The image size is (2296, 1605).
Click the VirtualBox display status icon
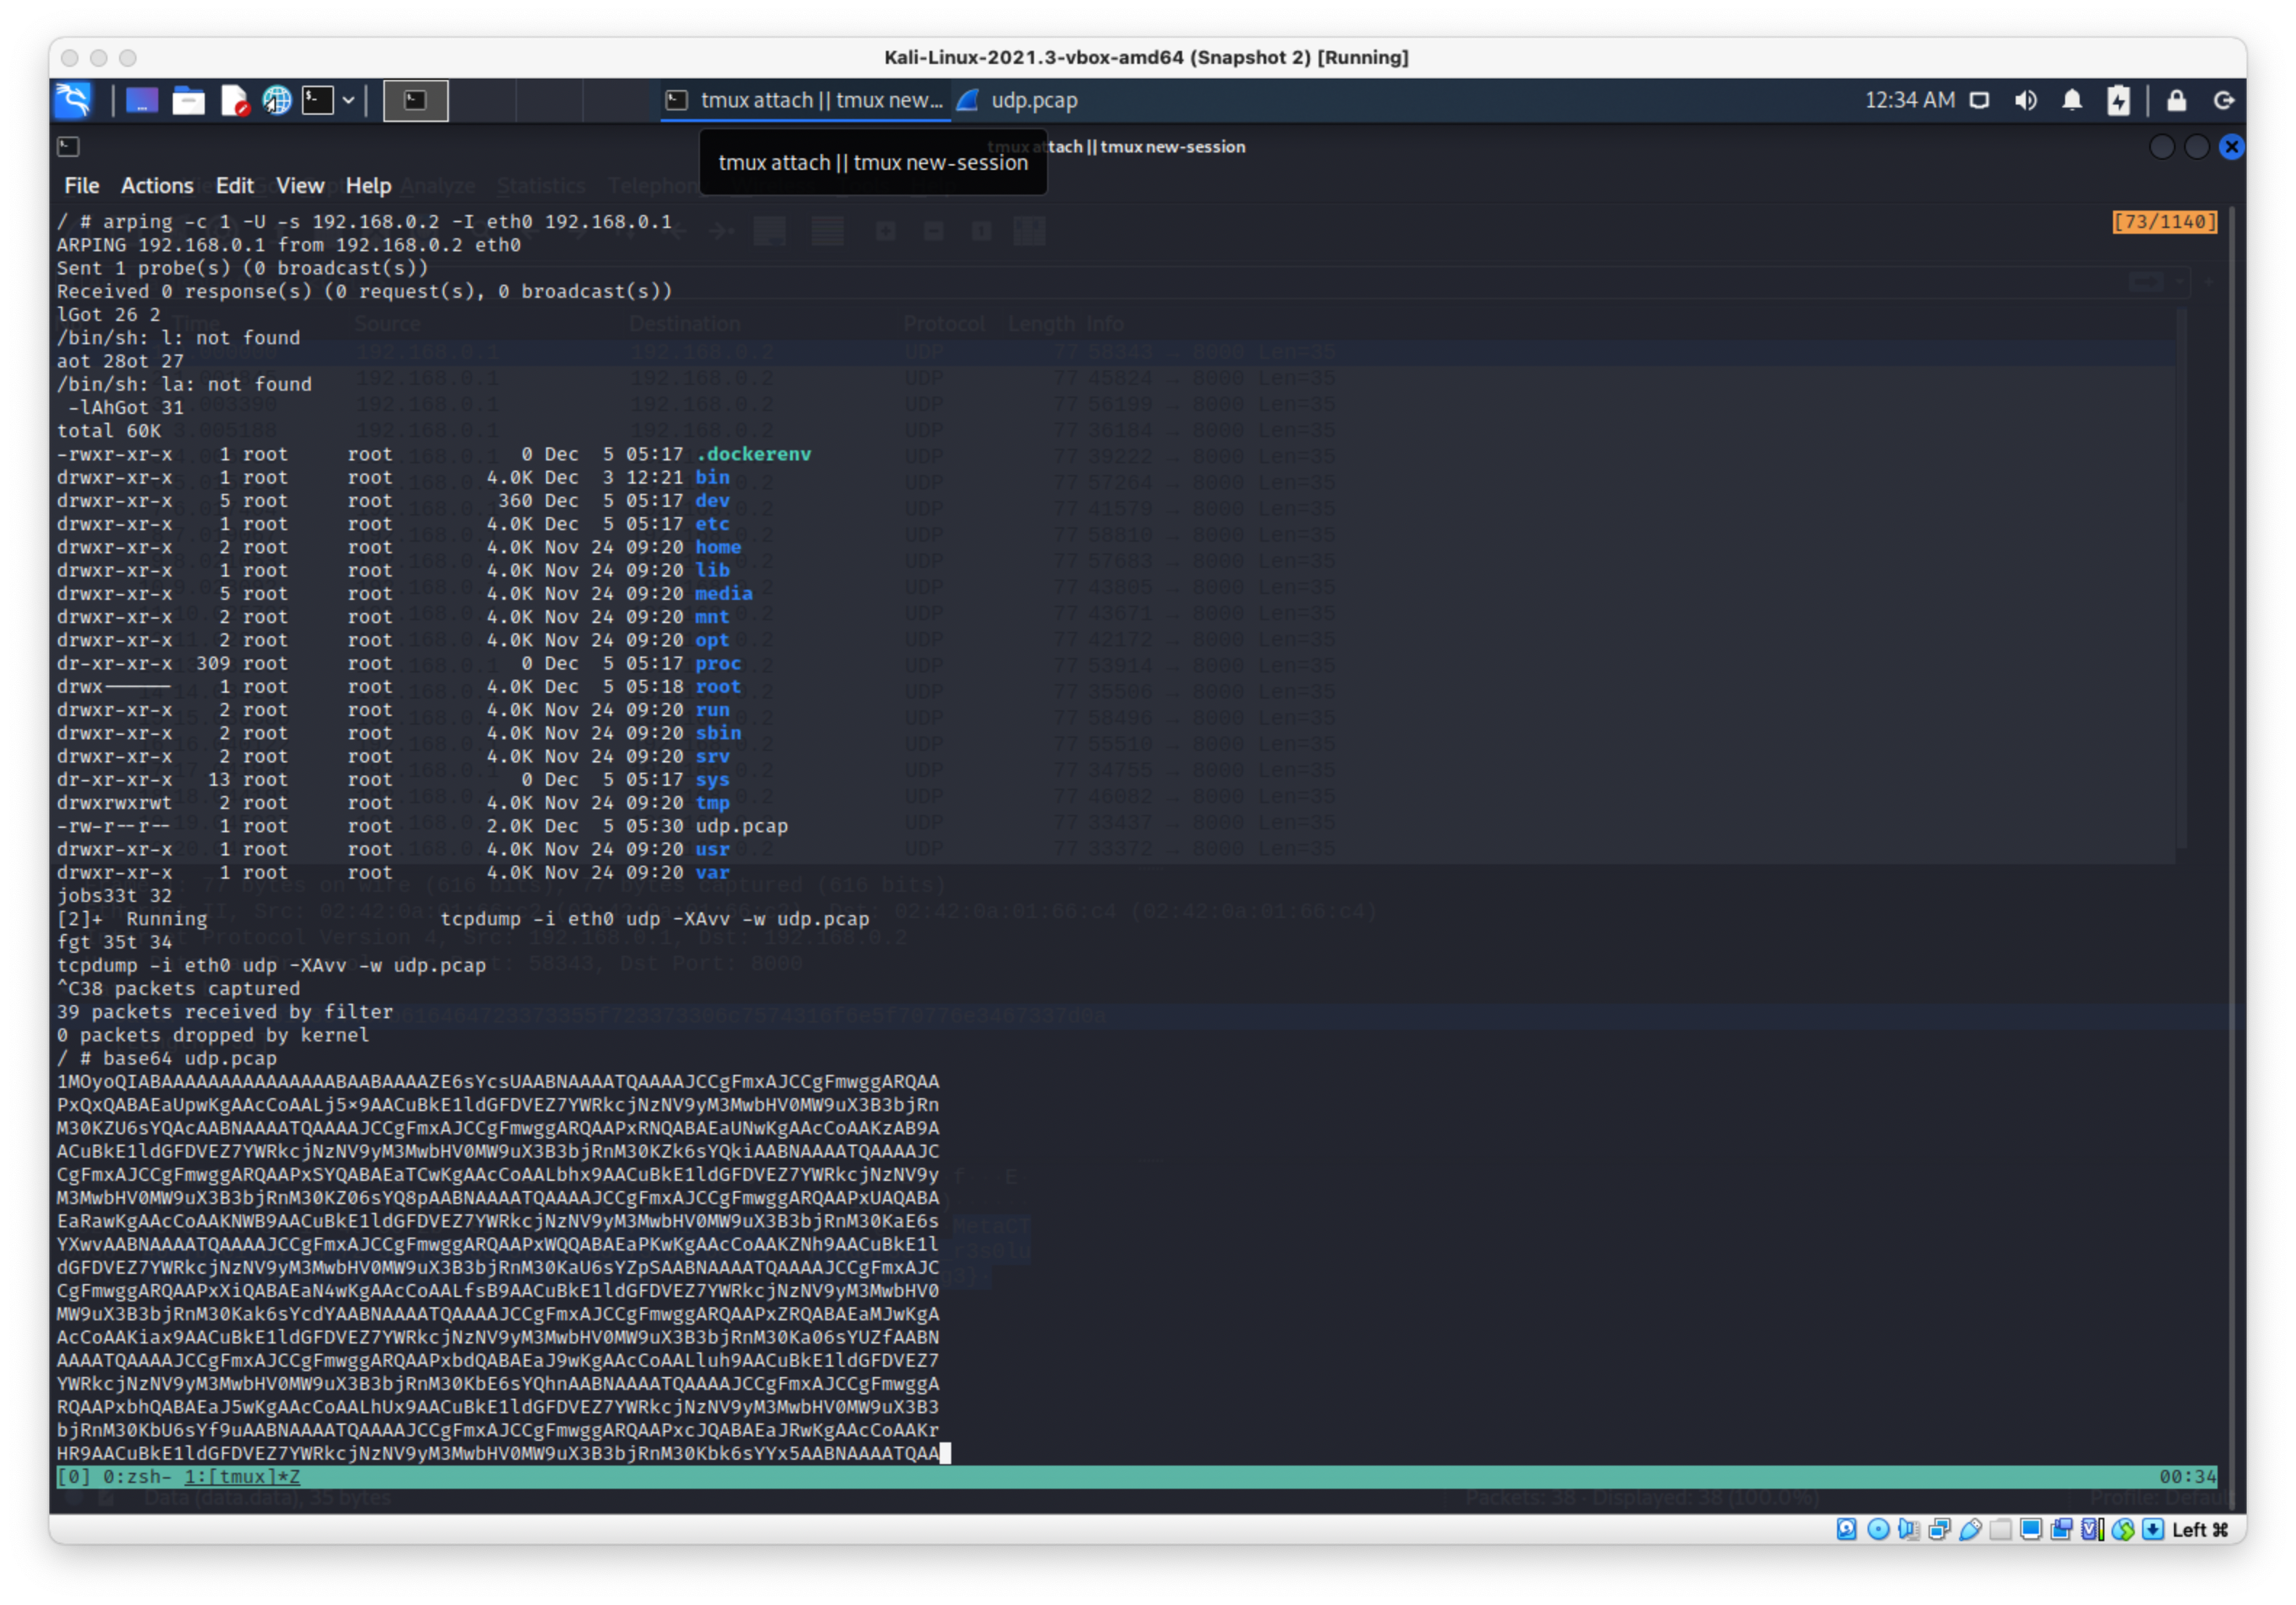(x=2031, y=1529)
